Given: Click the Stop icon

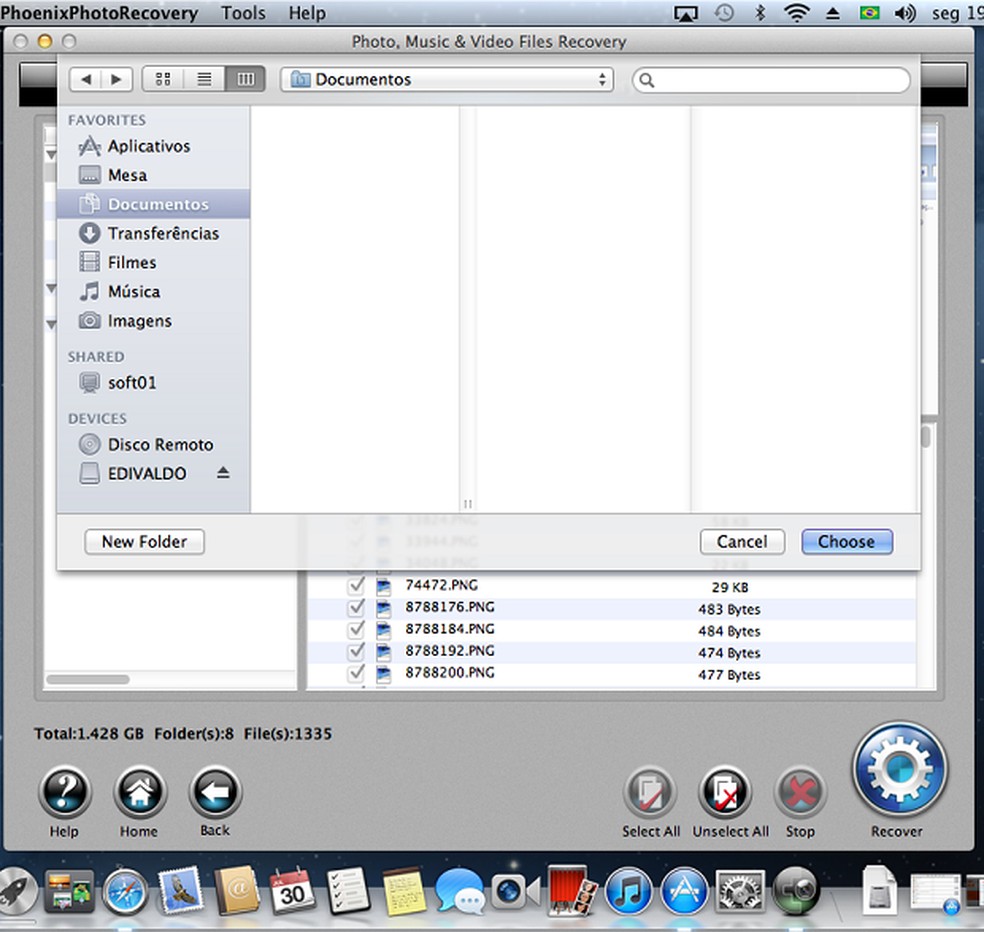Looking at the screenshot, I should [x=800, y=791].
